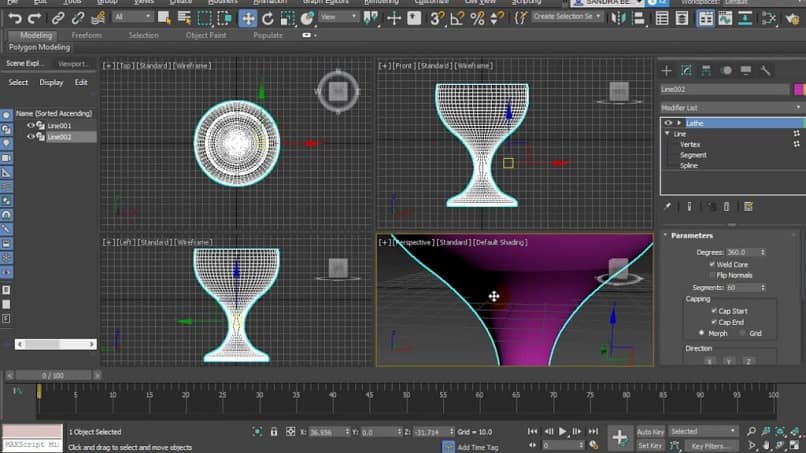Image resolution: width=806 pixels, height=453 pixels.
Task: Switch to the Freeform ribbon tab
Action: (x=87, y=35)
